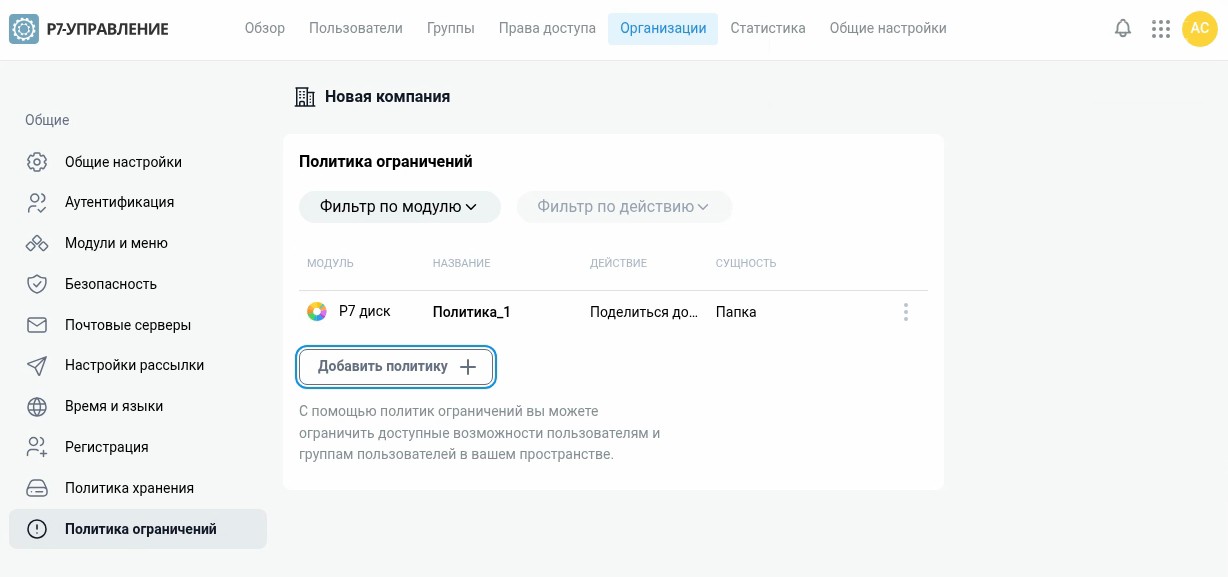Screen dimensions: 1228x577
Task: Click the Папка entity cell
Action: pos(736,312)
